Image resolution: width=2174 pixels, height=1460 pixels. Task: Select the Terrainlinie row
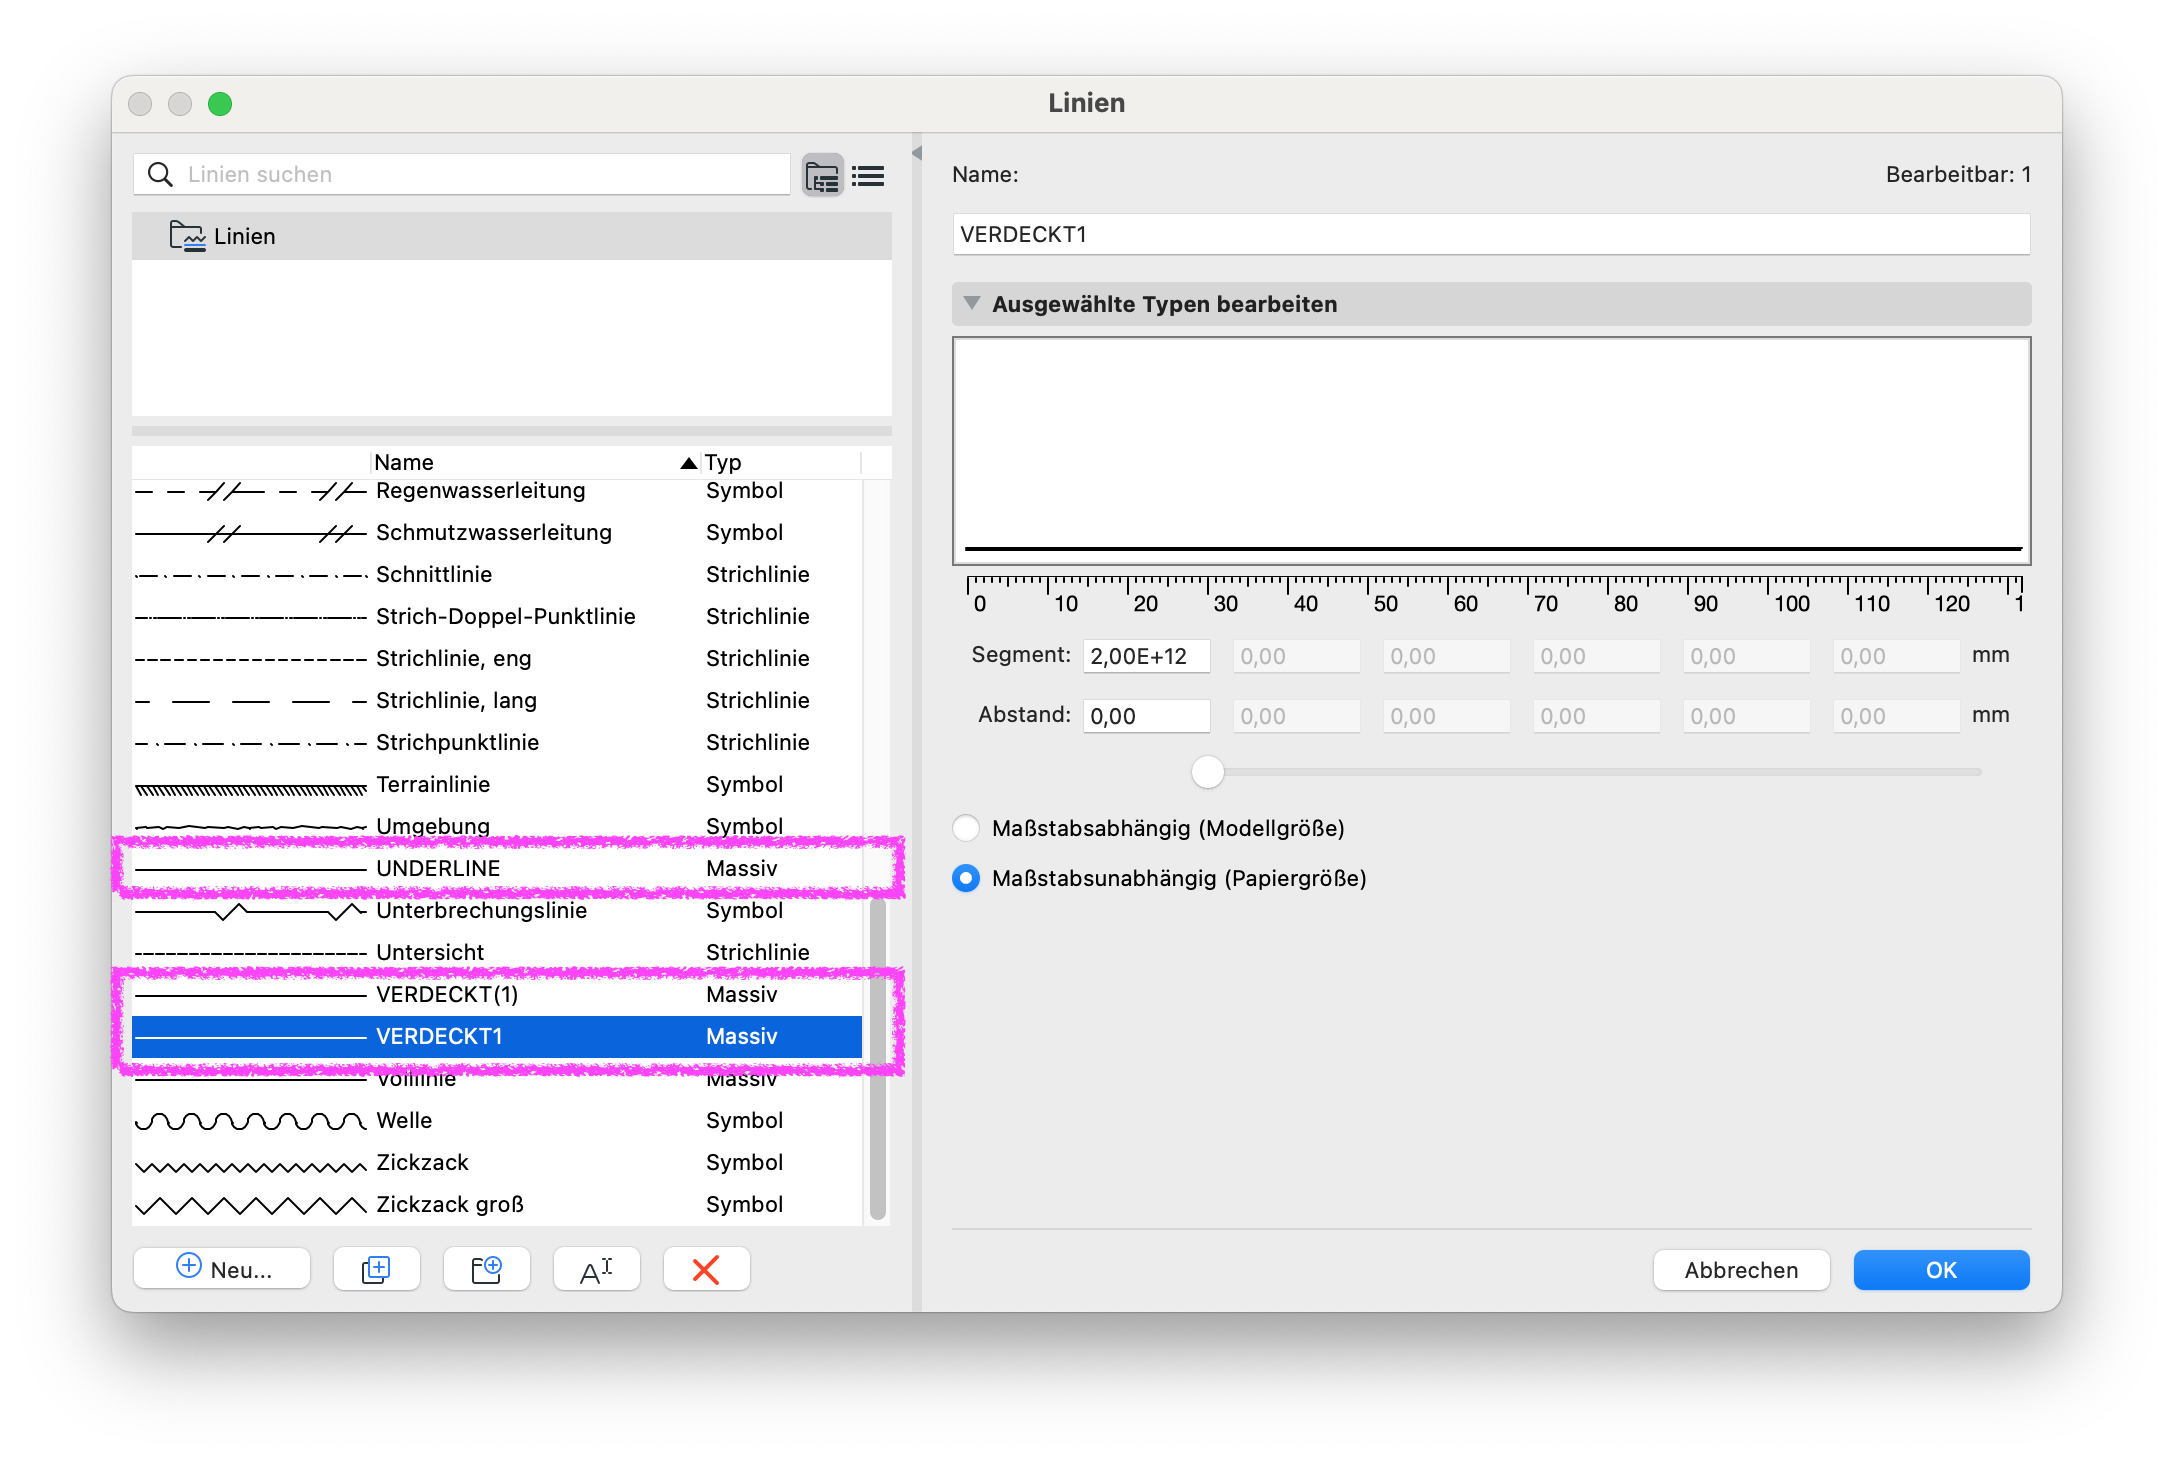click(x=497, y=784)
